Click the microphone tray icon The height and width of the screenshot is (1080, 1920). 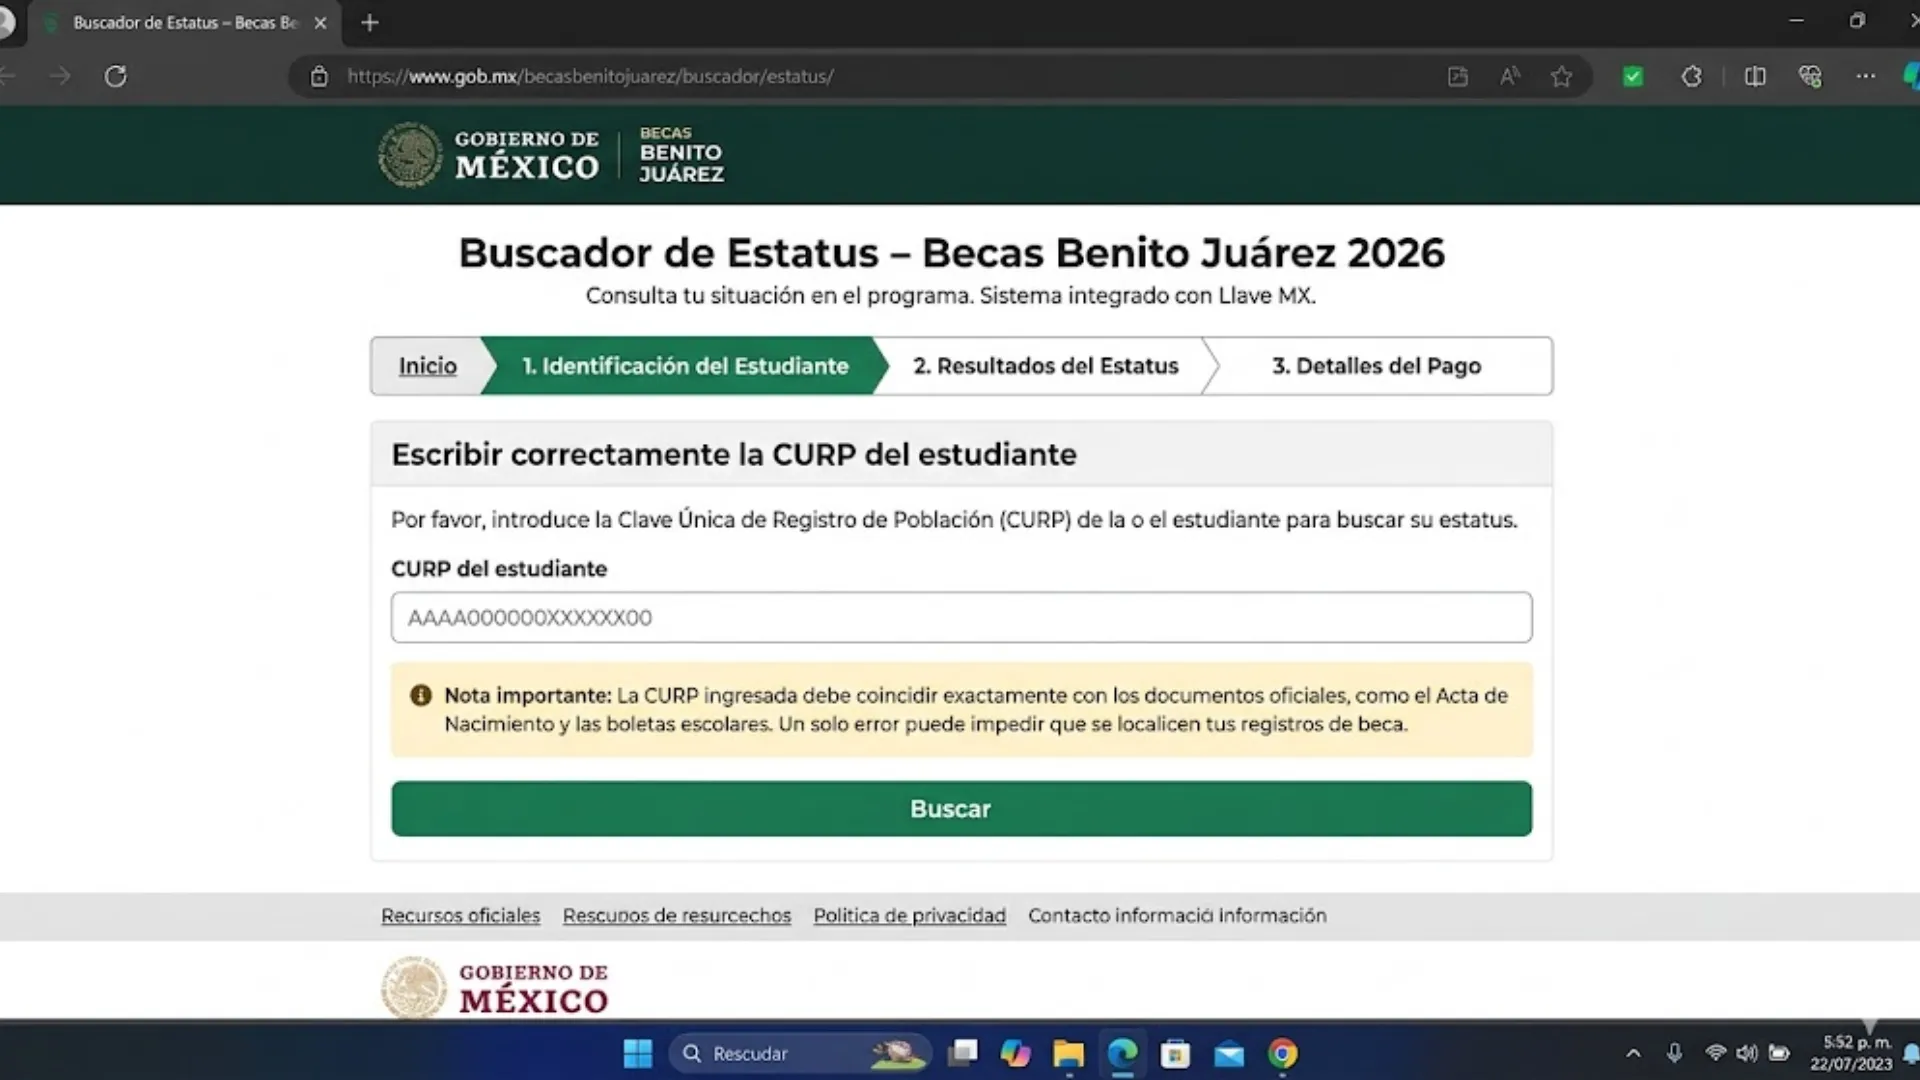1674,1053
